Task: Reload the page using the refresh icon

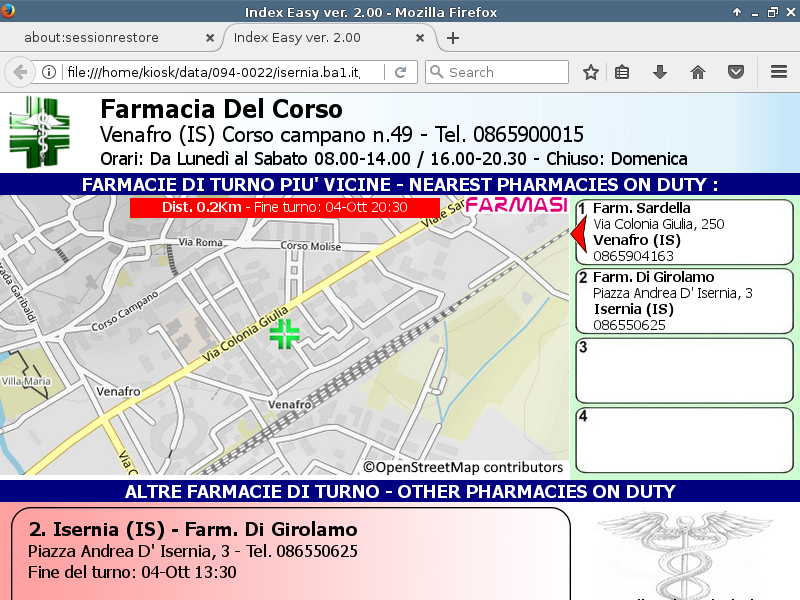Action: (400, 72)
